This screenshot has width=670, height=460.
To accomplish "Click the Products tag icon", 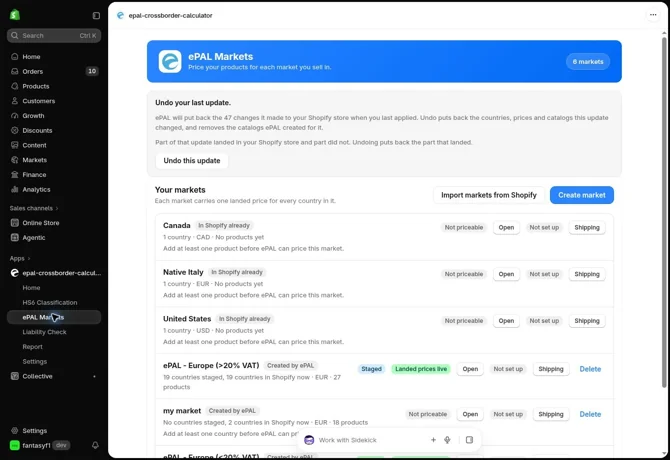I will (15, 86).
